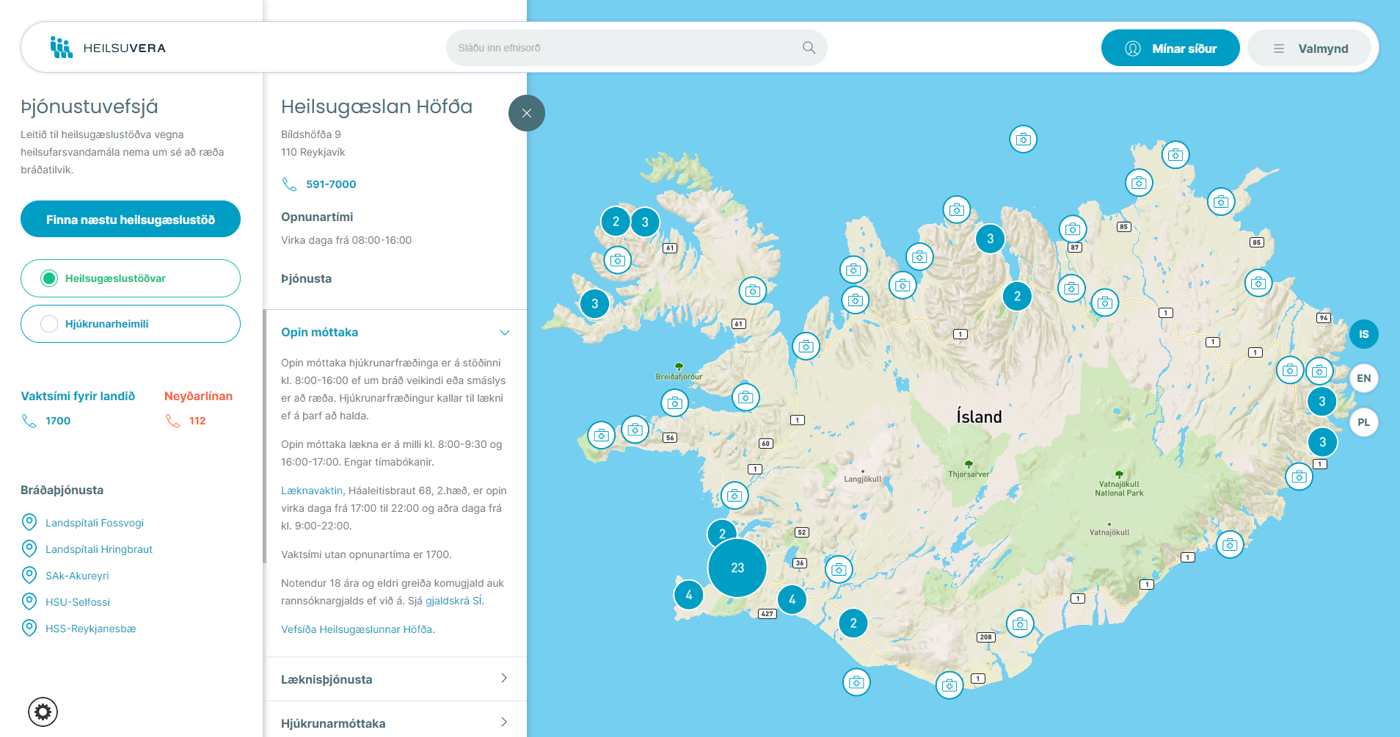Click the cluster marker showing 23
The width and height of the screenshot is (1400, 737).
[x=737, y=567]
